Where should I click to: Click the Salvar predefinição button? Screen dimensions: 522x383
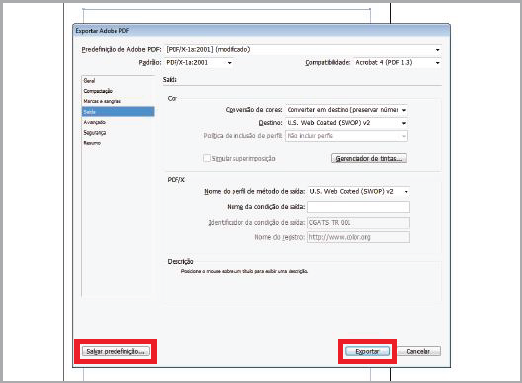(x=116, y=351)
